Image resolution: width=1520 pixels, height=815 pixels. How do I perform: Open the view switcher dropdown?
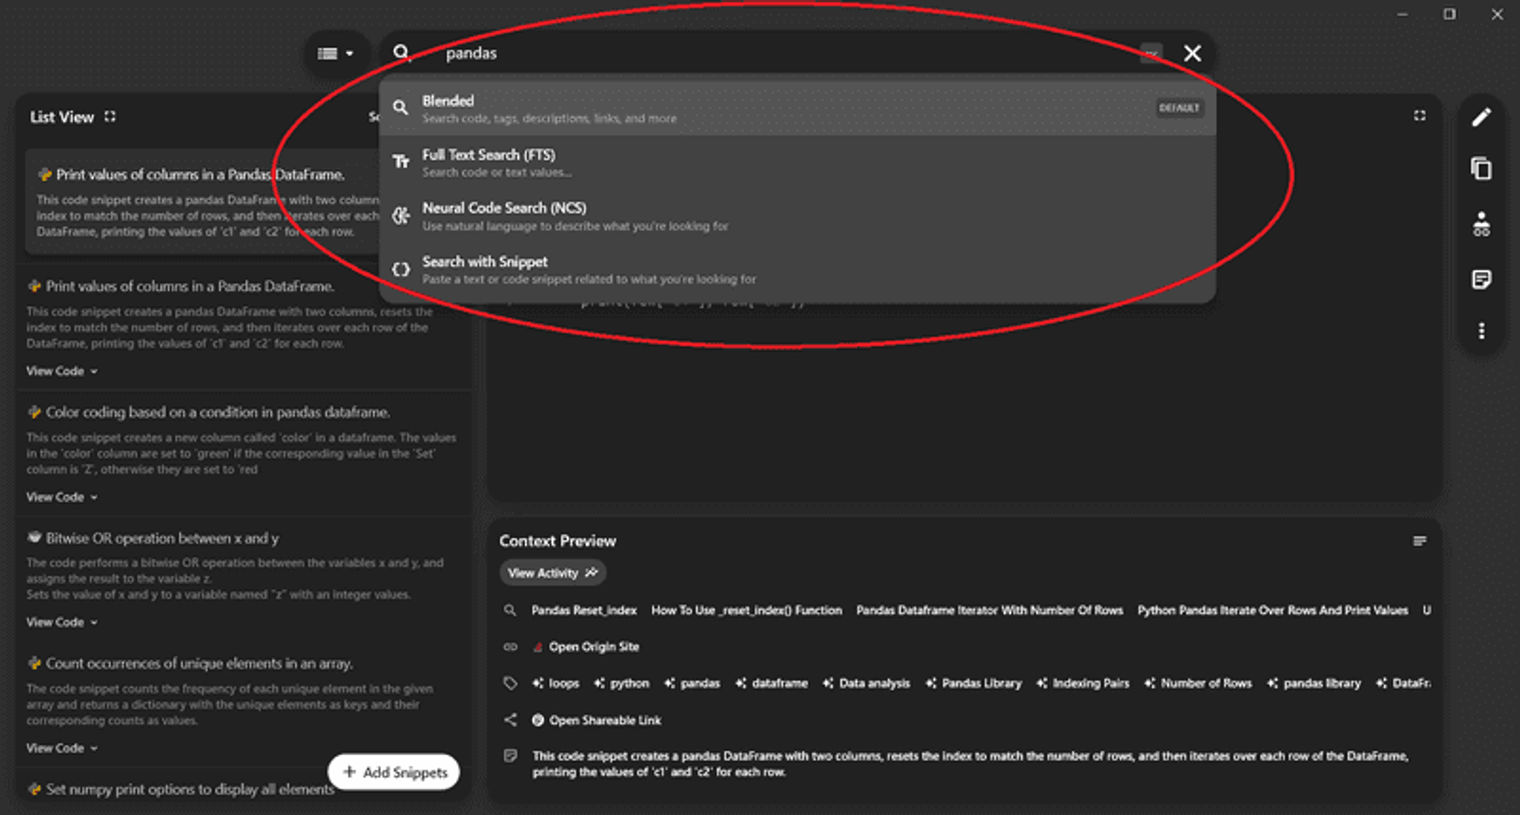336,53
